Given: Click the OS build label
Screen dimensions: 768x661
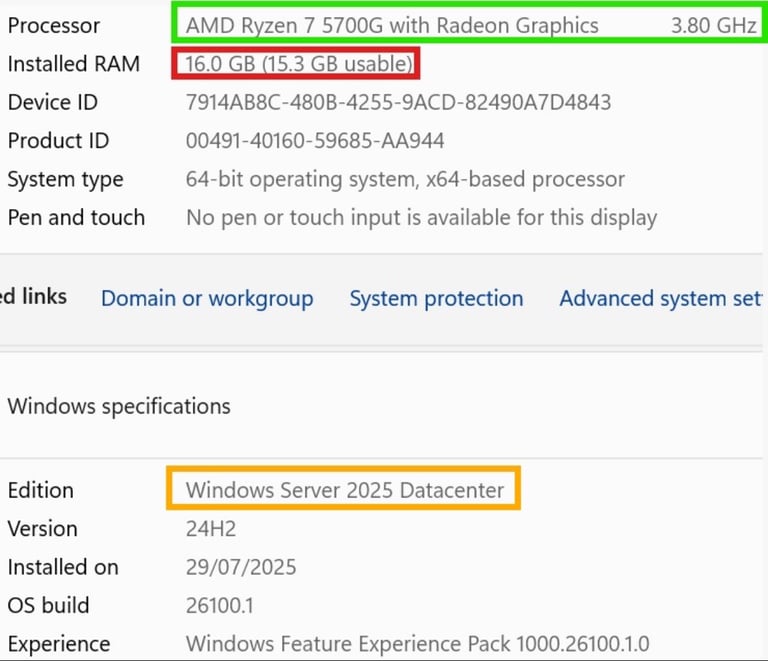Looking at the screenshot, I should [48, 606].
